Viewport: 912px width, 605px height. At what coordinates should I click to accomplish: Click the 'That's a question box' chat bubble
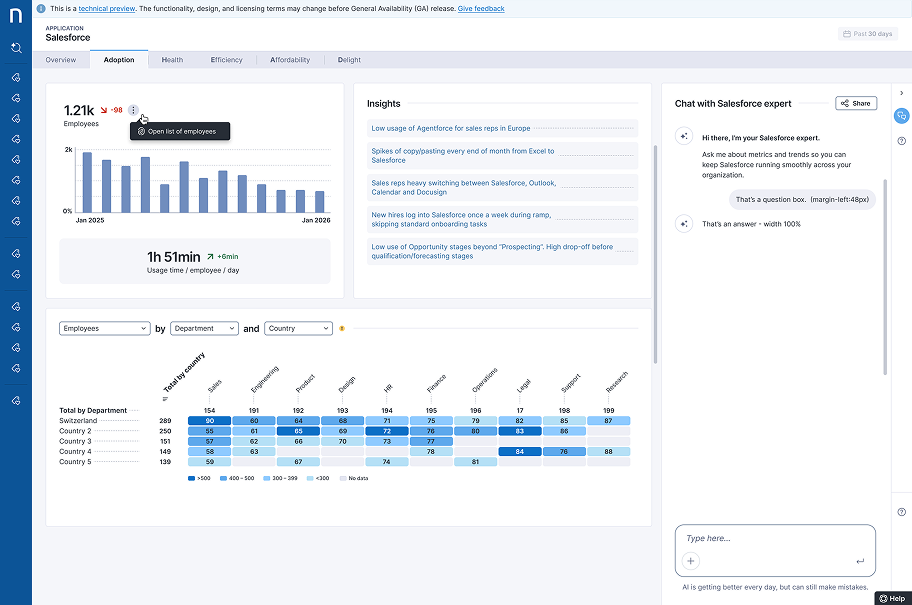point(802,200)
